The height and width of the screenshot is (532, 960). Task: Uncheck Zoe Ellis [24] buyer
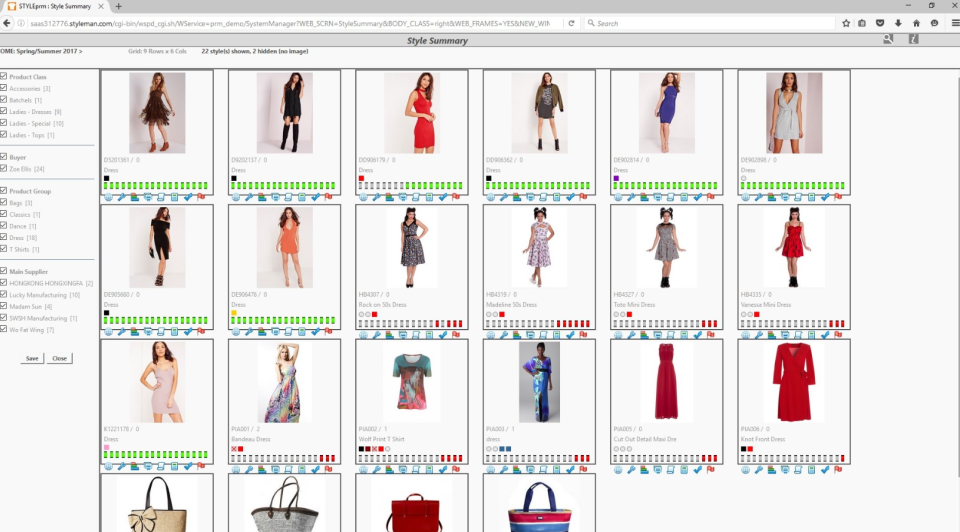4,168
